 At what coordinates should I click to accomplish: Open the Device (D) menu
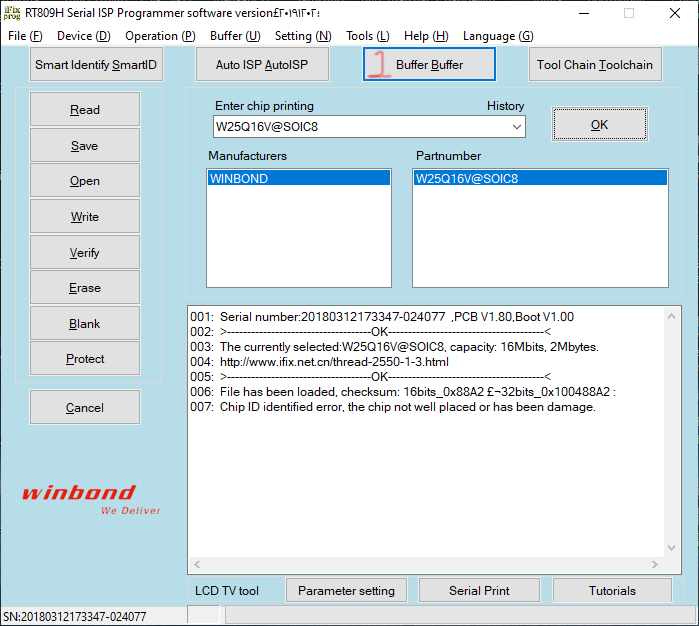(83, 36)
